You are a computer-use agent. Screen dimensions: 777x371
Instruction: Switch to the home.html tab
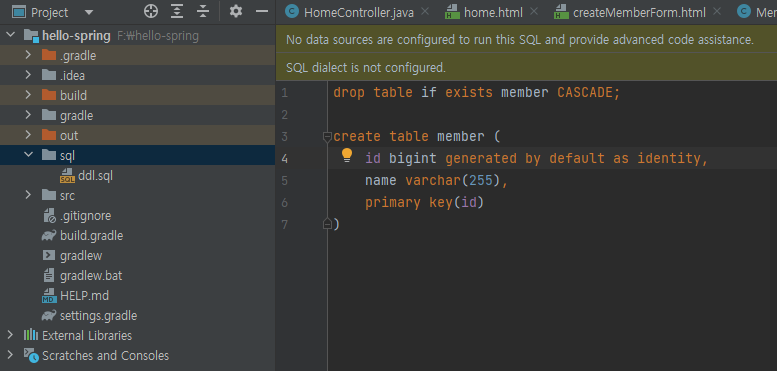pos(493,12)
